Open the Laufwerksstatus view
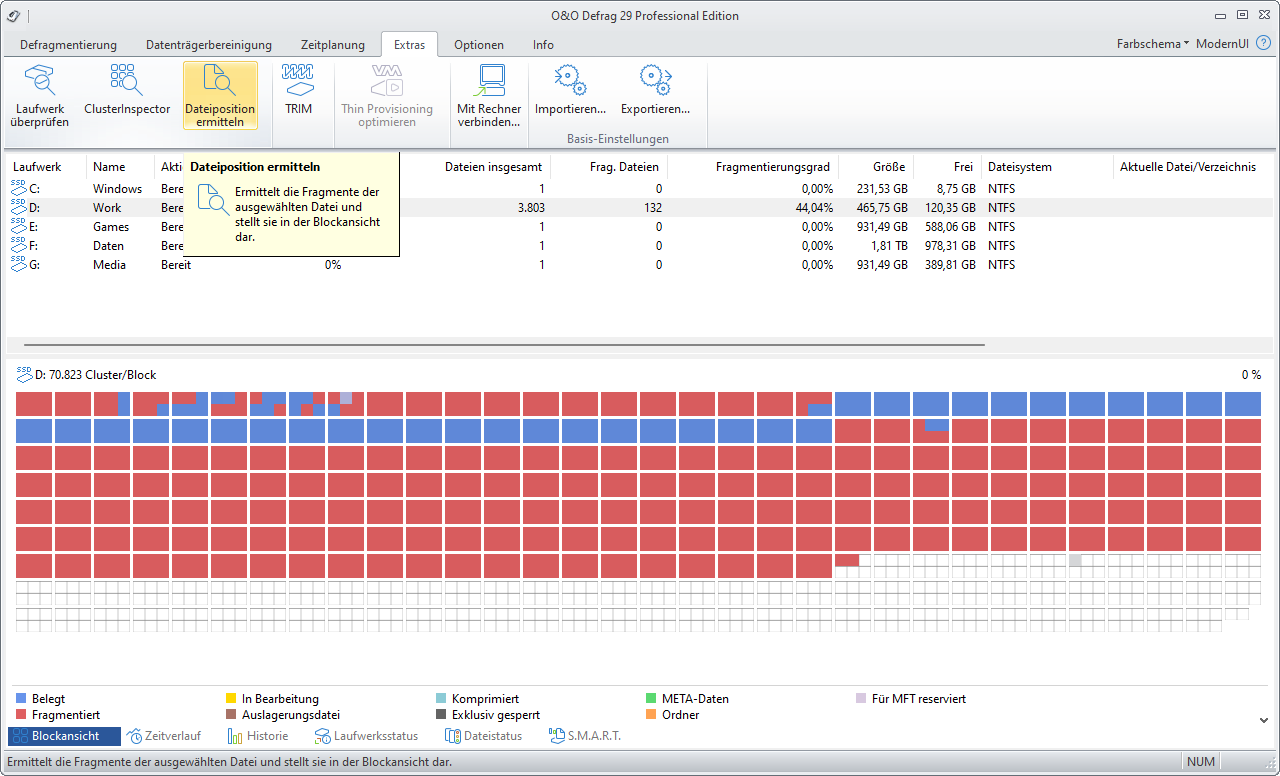Image resolution: width=1280 pixels, height=776 pixels. [366, 736]
